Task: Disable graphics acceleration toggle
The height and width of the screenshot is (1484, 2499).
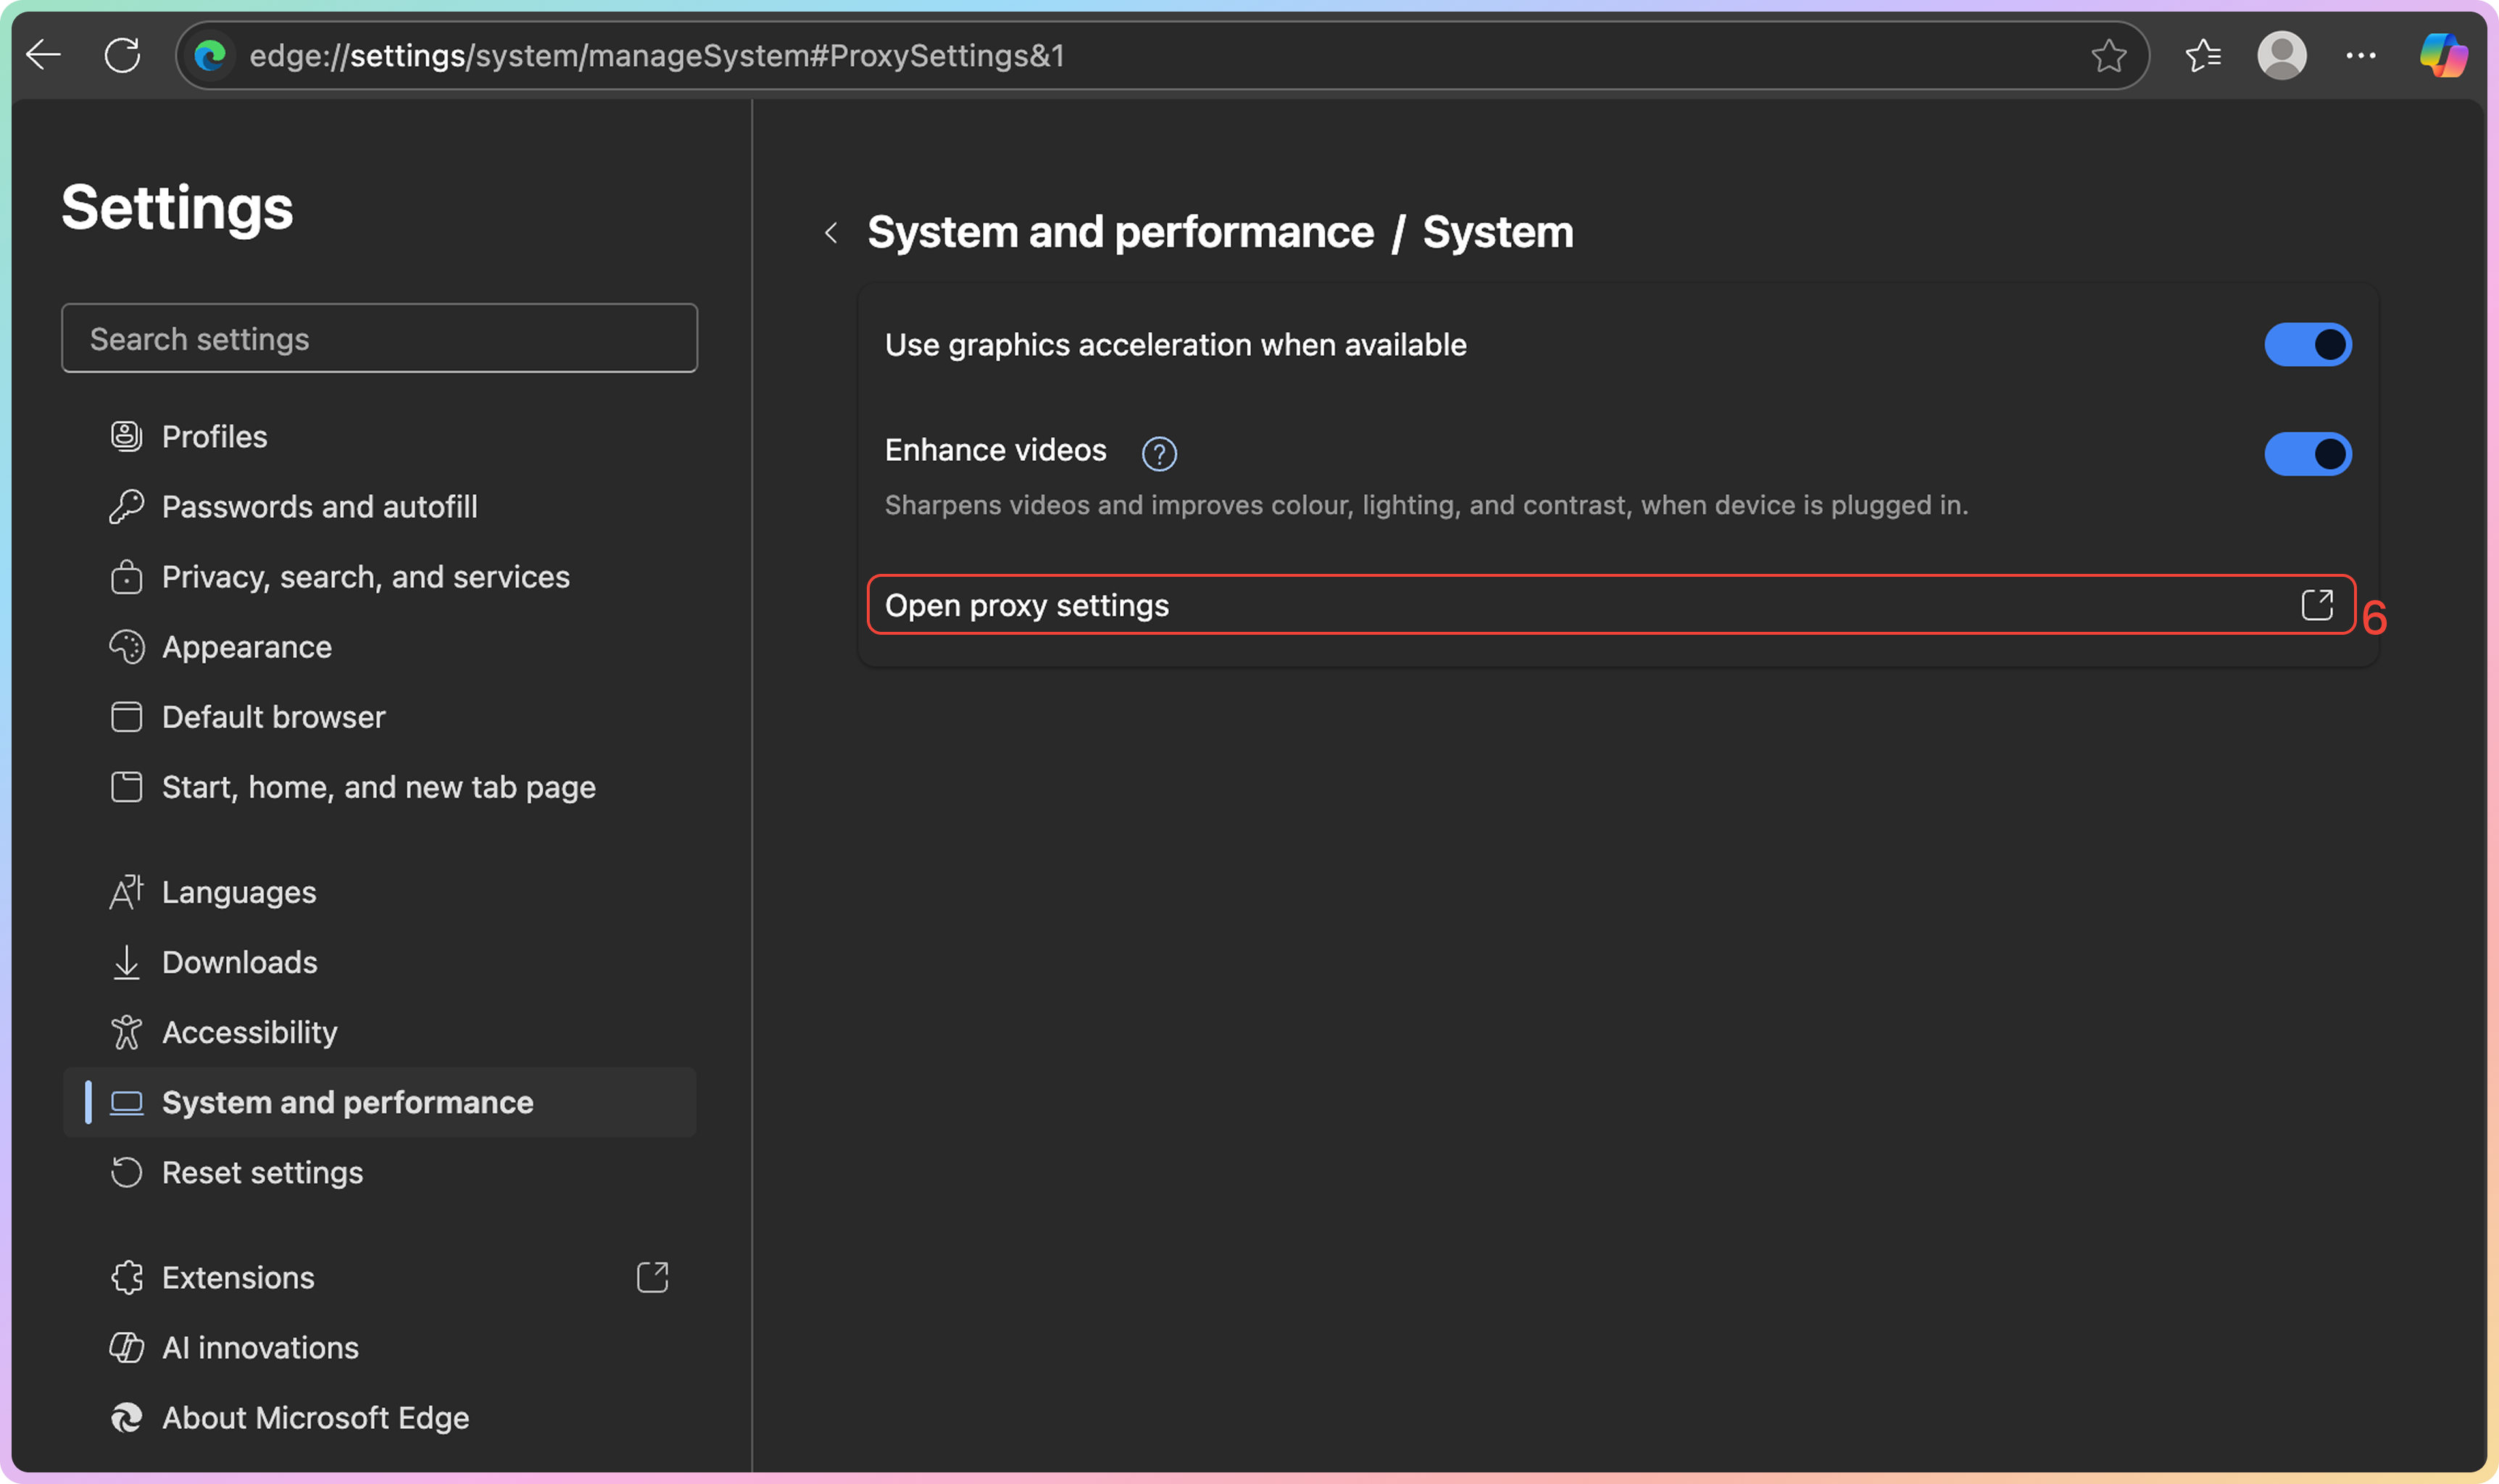Action: point(2307,345)
